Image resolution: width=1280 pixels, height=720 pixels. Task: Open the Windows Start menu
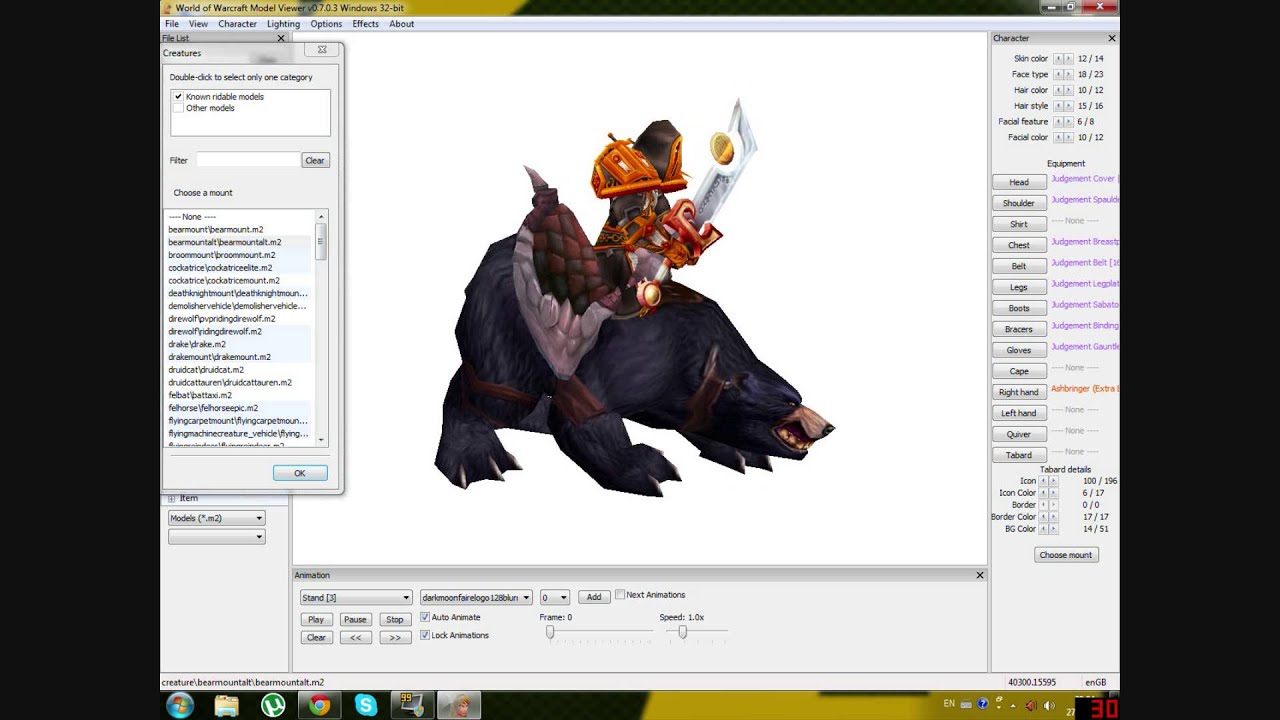pyautogui.click(x=180, y=705)
